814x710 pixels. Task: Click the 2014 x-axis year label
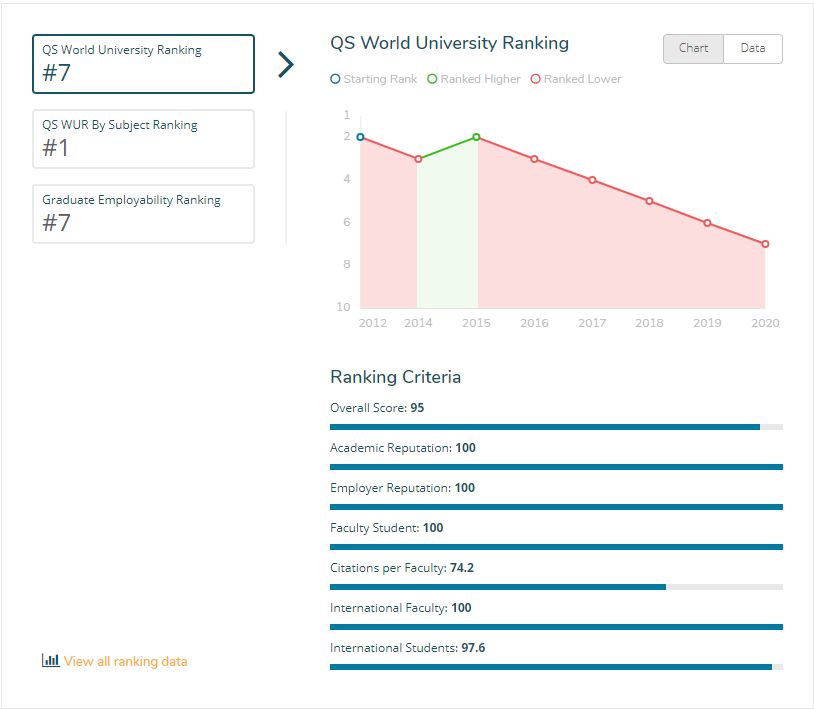tap(418, 323)
